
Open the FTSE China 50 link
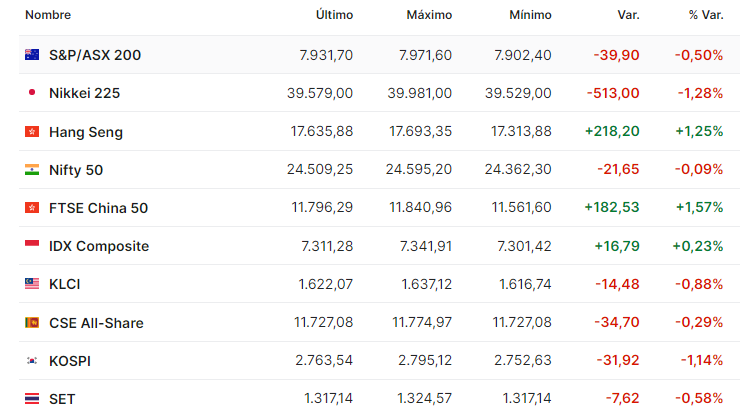tap(99, 208)
